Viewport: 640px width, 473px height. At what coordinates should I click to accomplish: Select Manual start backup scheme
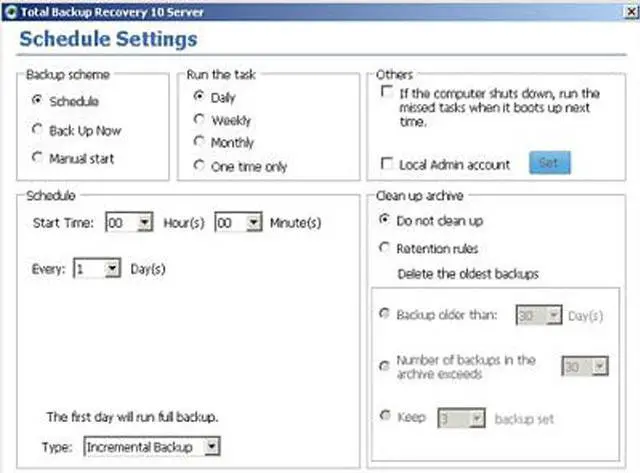(38, 158)
